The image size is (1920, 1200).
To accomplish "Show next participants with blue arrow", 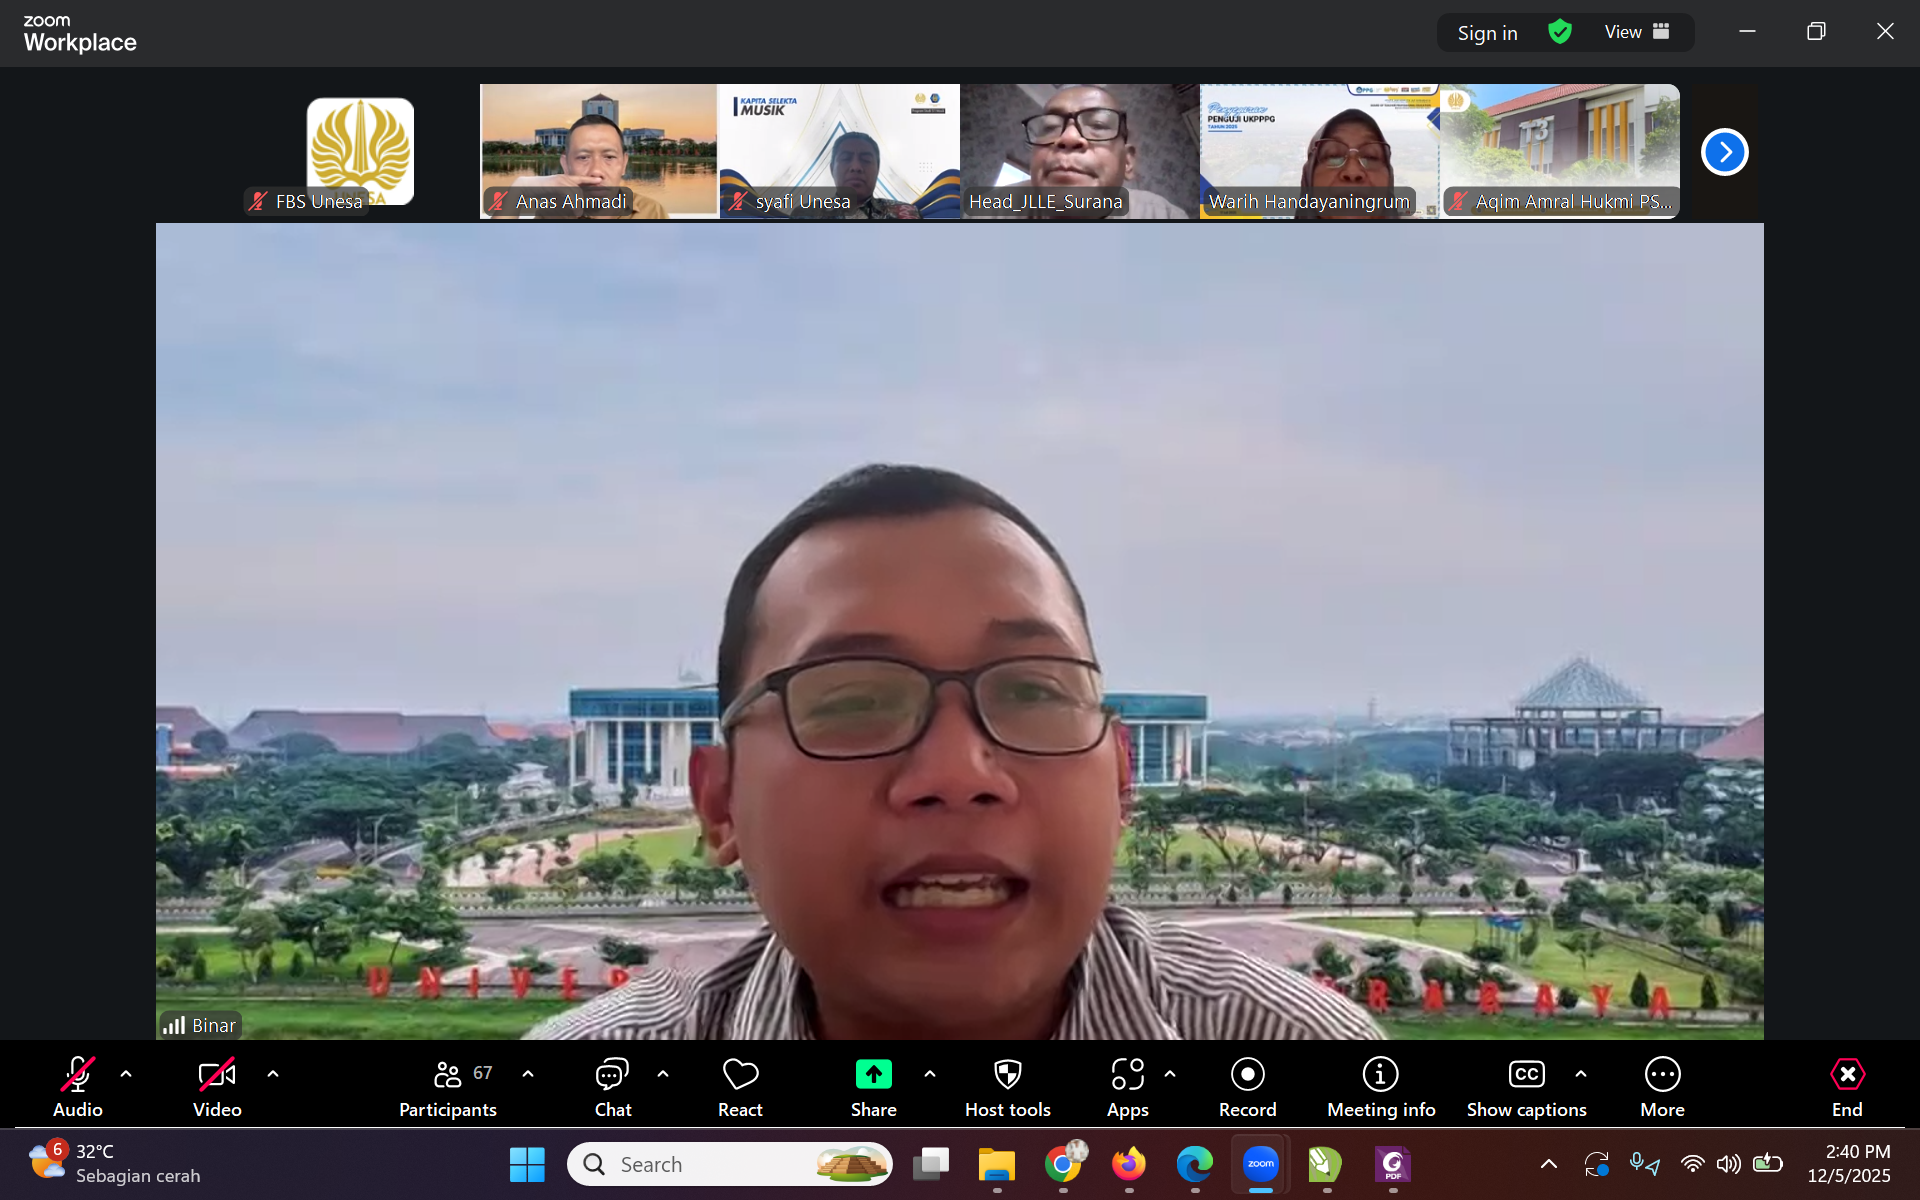I will (1724, 152).
